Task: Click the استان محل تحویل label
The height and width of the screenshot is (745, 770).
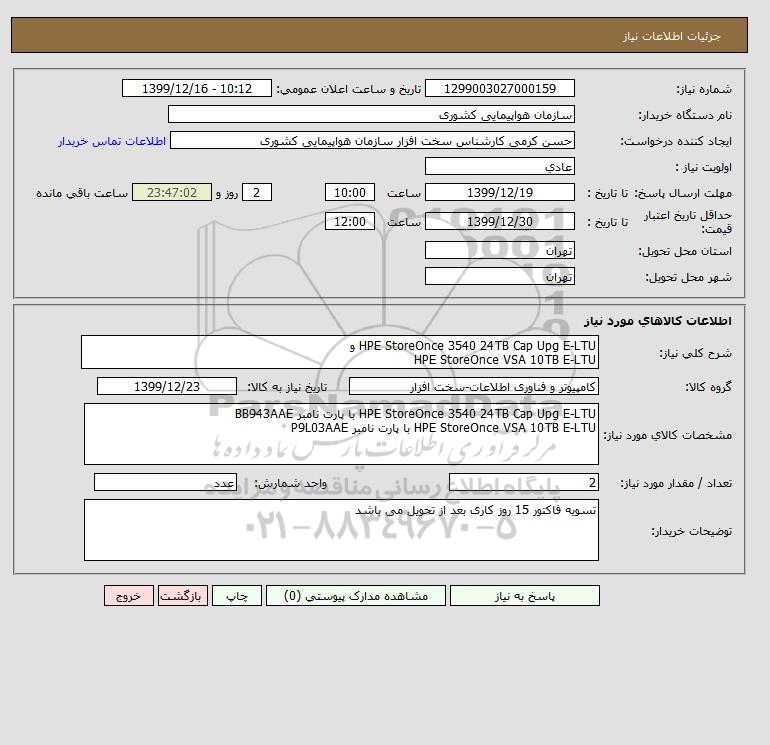Action: click(x=685, y=251)
